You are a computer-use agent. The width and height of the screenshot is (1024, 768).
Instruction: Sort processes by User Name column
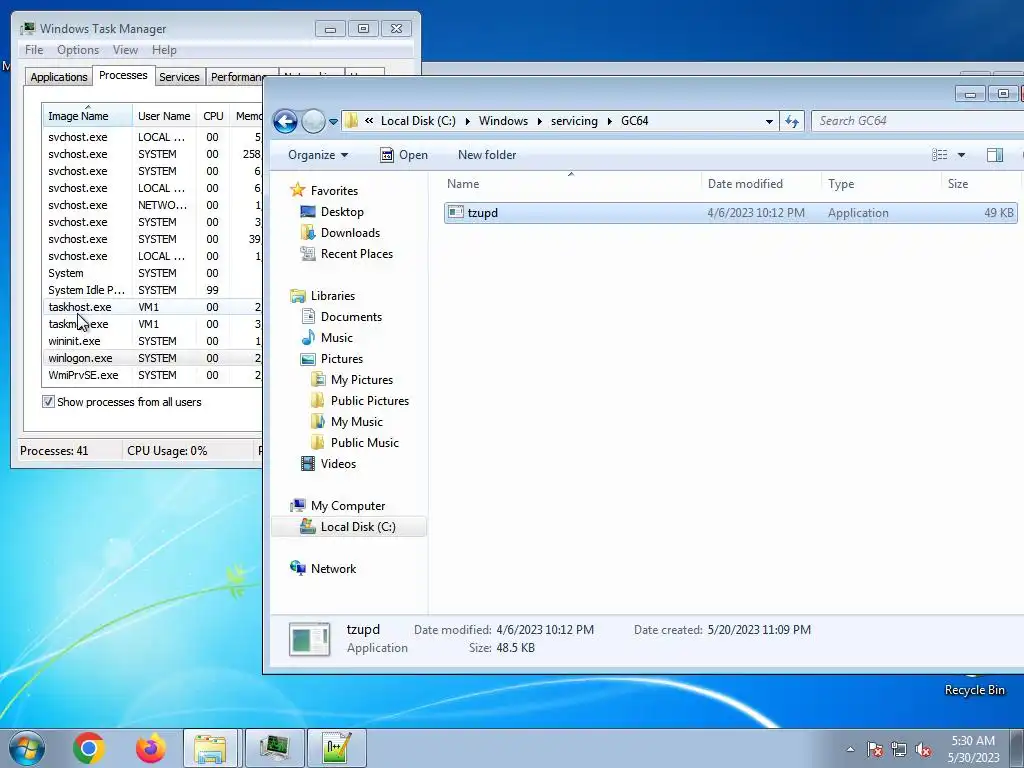(x=164, y=116)
